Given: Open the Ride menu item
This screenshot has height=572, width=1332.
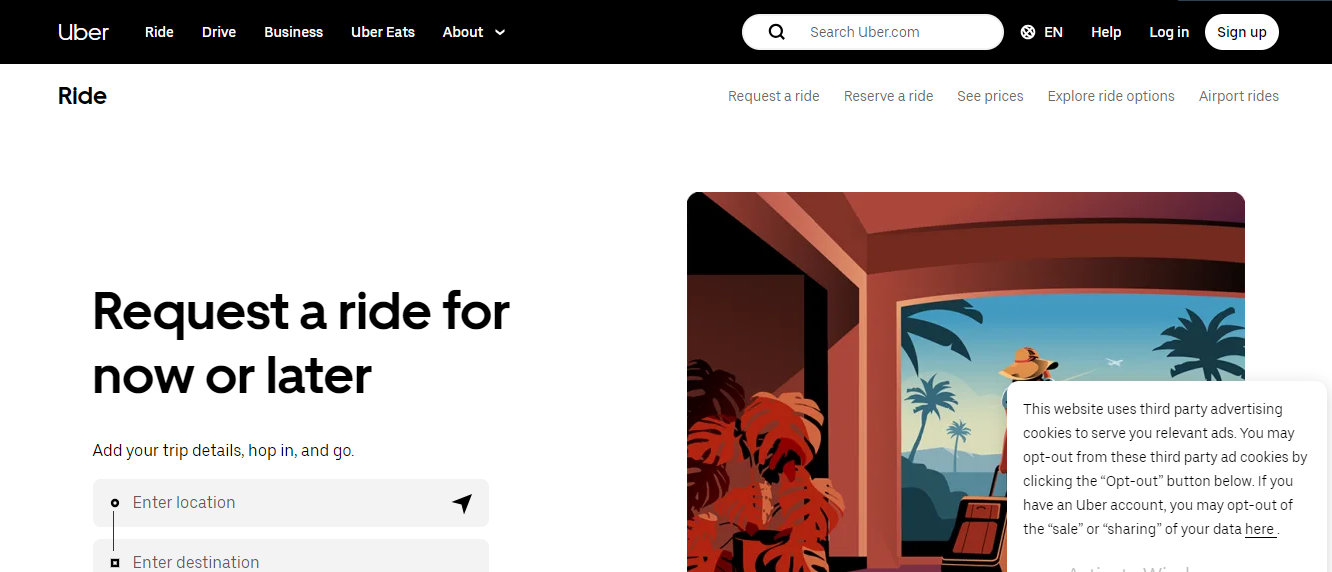Looking at the screenshot, I should coord(159,32).
